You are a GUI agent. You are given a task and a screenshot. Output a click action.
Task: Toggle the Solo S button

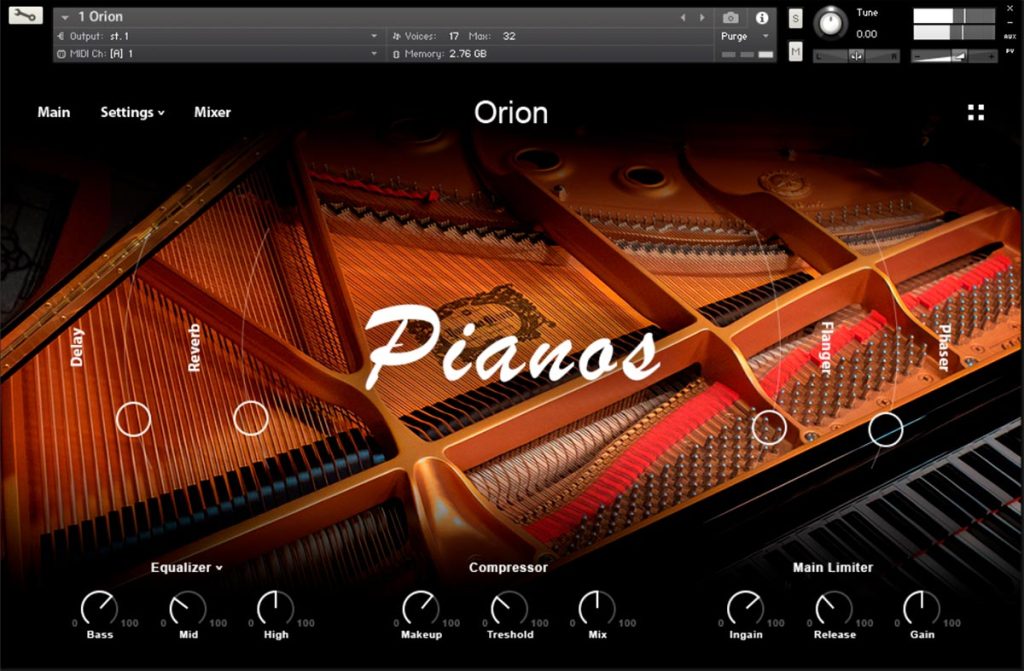pos(795,18)
